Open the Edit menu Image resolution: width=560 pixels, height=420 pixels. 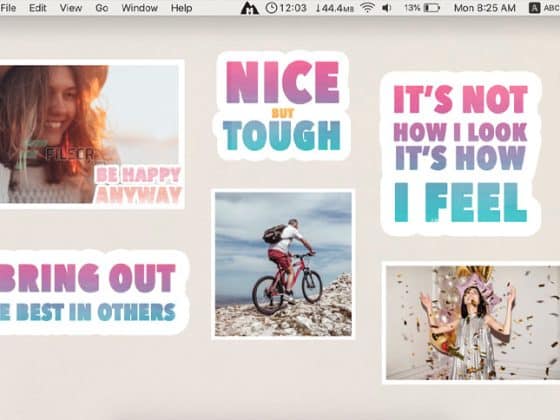coord(38,8)
